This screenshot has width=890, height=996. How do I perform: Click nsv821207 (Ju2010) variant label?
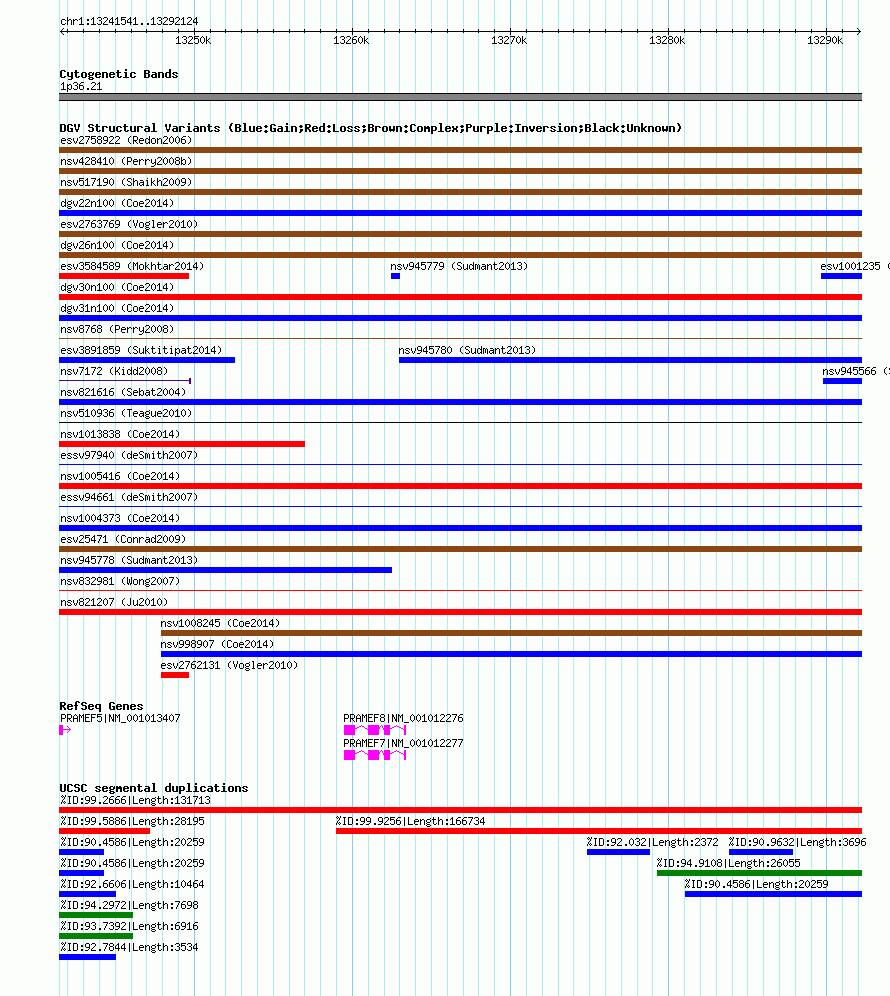click(114, 602)
